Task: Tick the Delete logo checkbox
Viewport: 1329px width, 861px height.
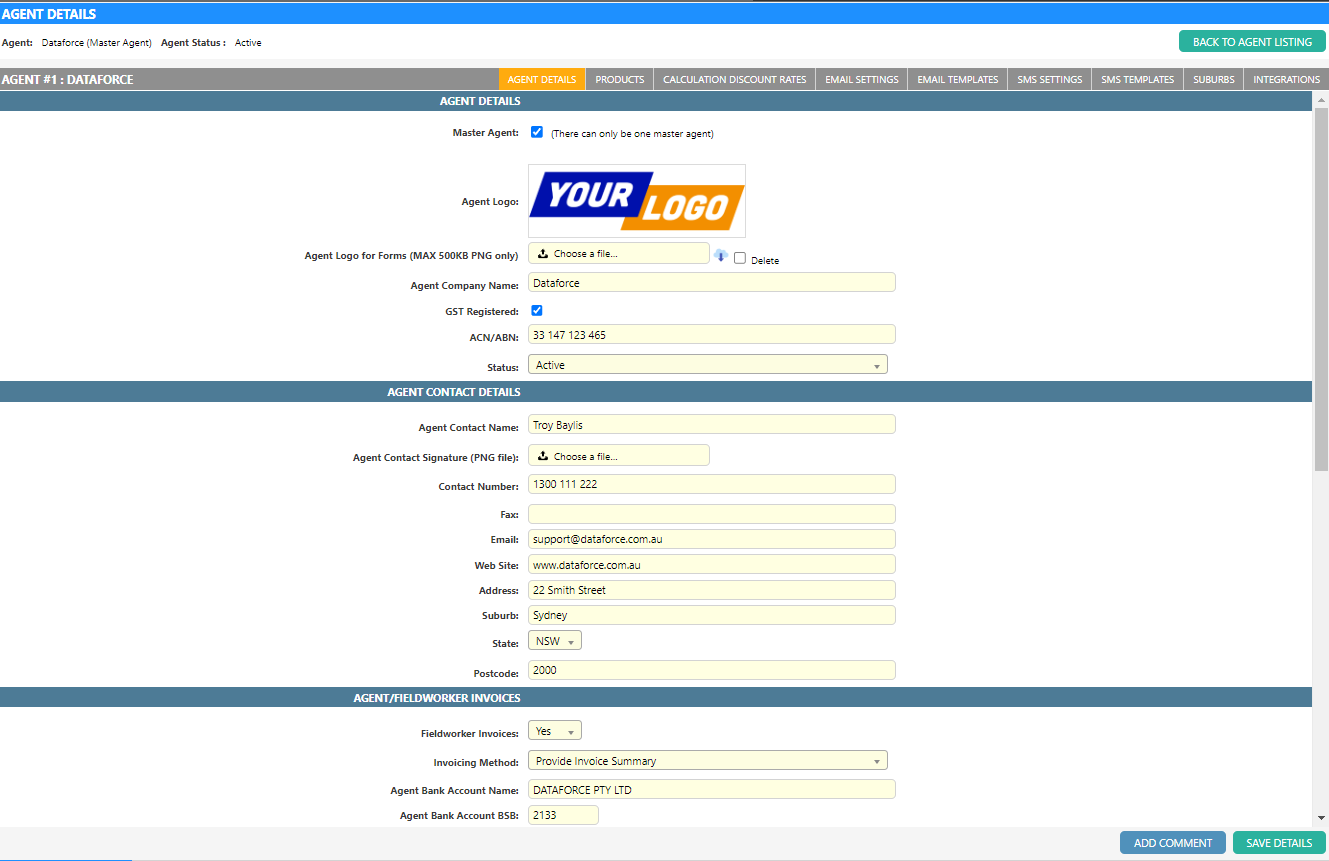Action: 740,258
